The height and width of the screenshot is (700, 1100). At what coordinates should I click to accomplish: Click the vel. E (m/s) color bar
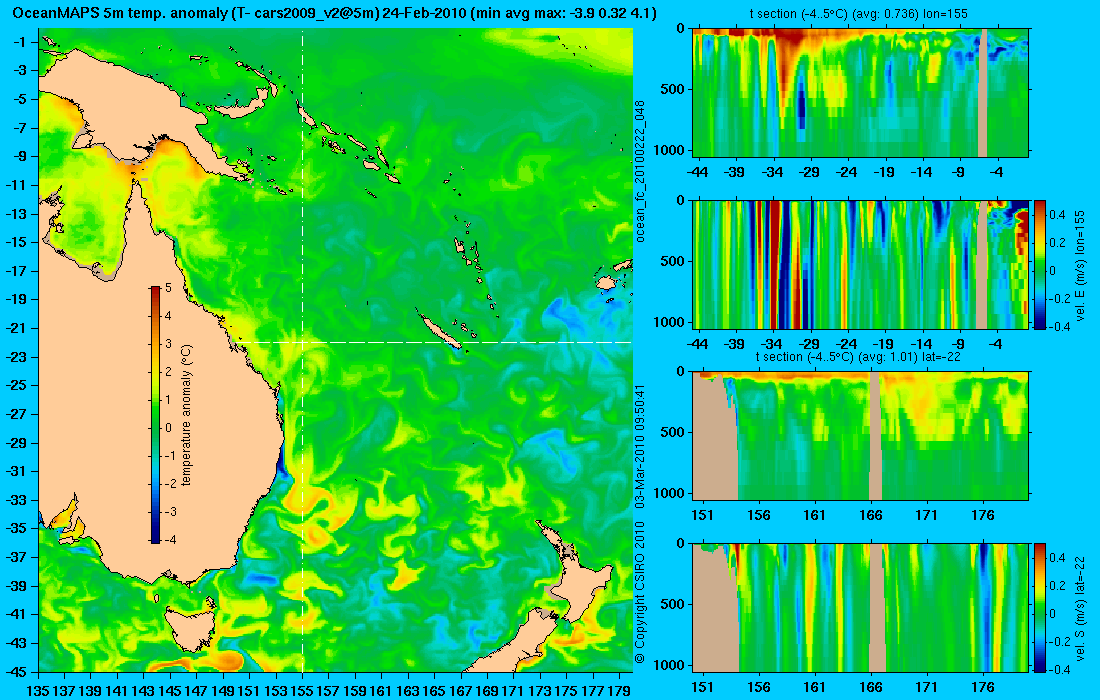click(1040, 264)
